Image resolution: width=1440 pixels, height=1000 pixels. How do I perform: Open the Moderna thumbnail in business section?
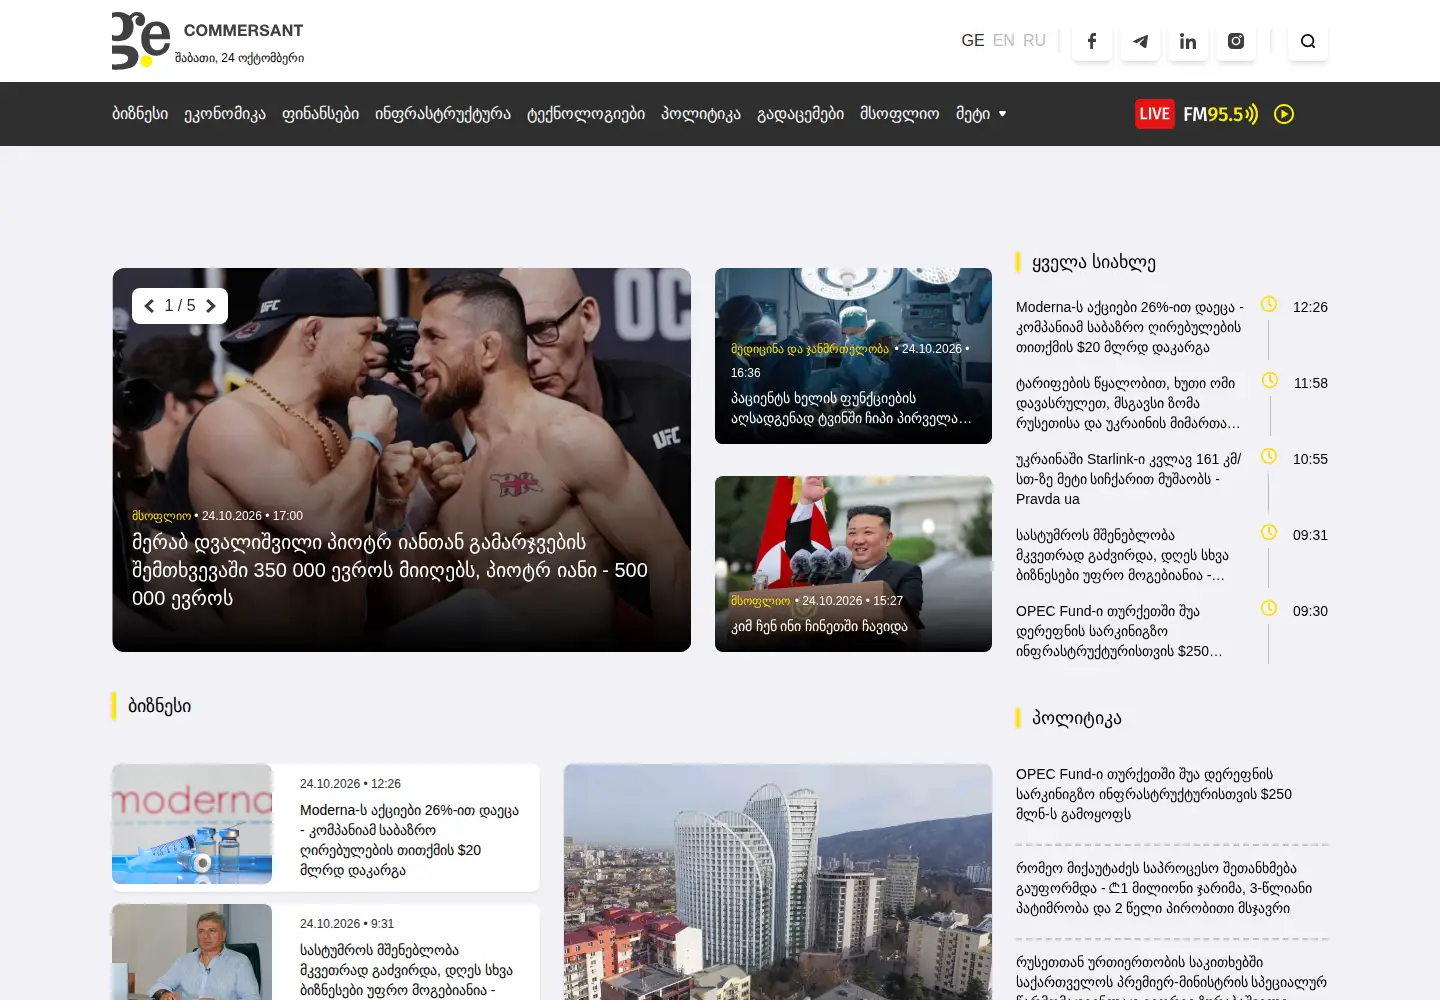coord(192,824)
